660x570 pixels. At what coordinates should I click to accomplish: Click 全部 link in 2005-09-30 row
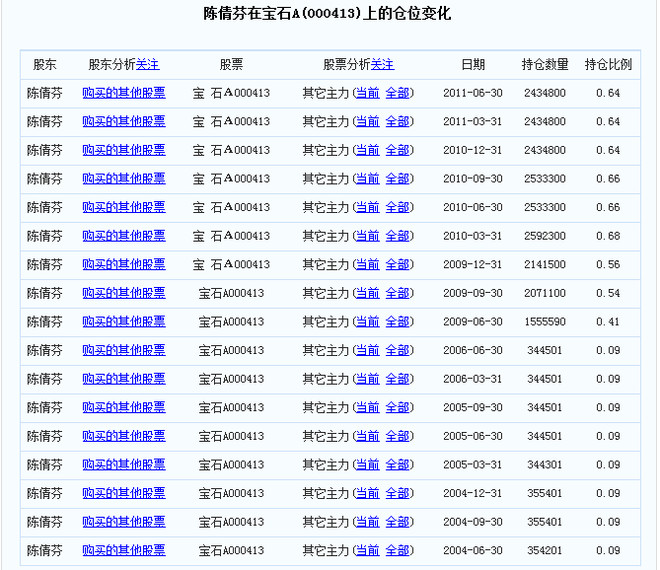click(397, 408)
